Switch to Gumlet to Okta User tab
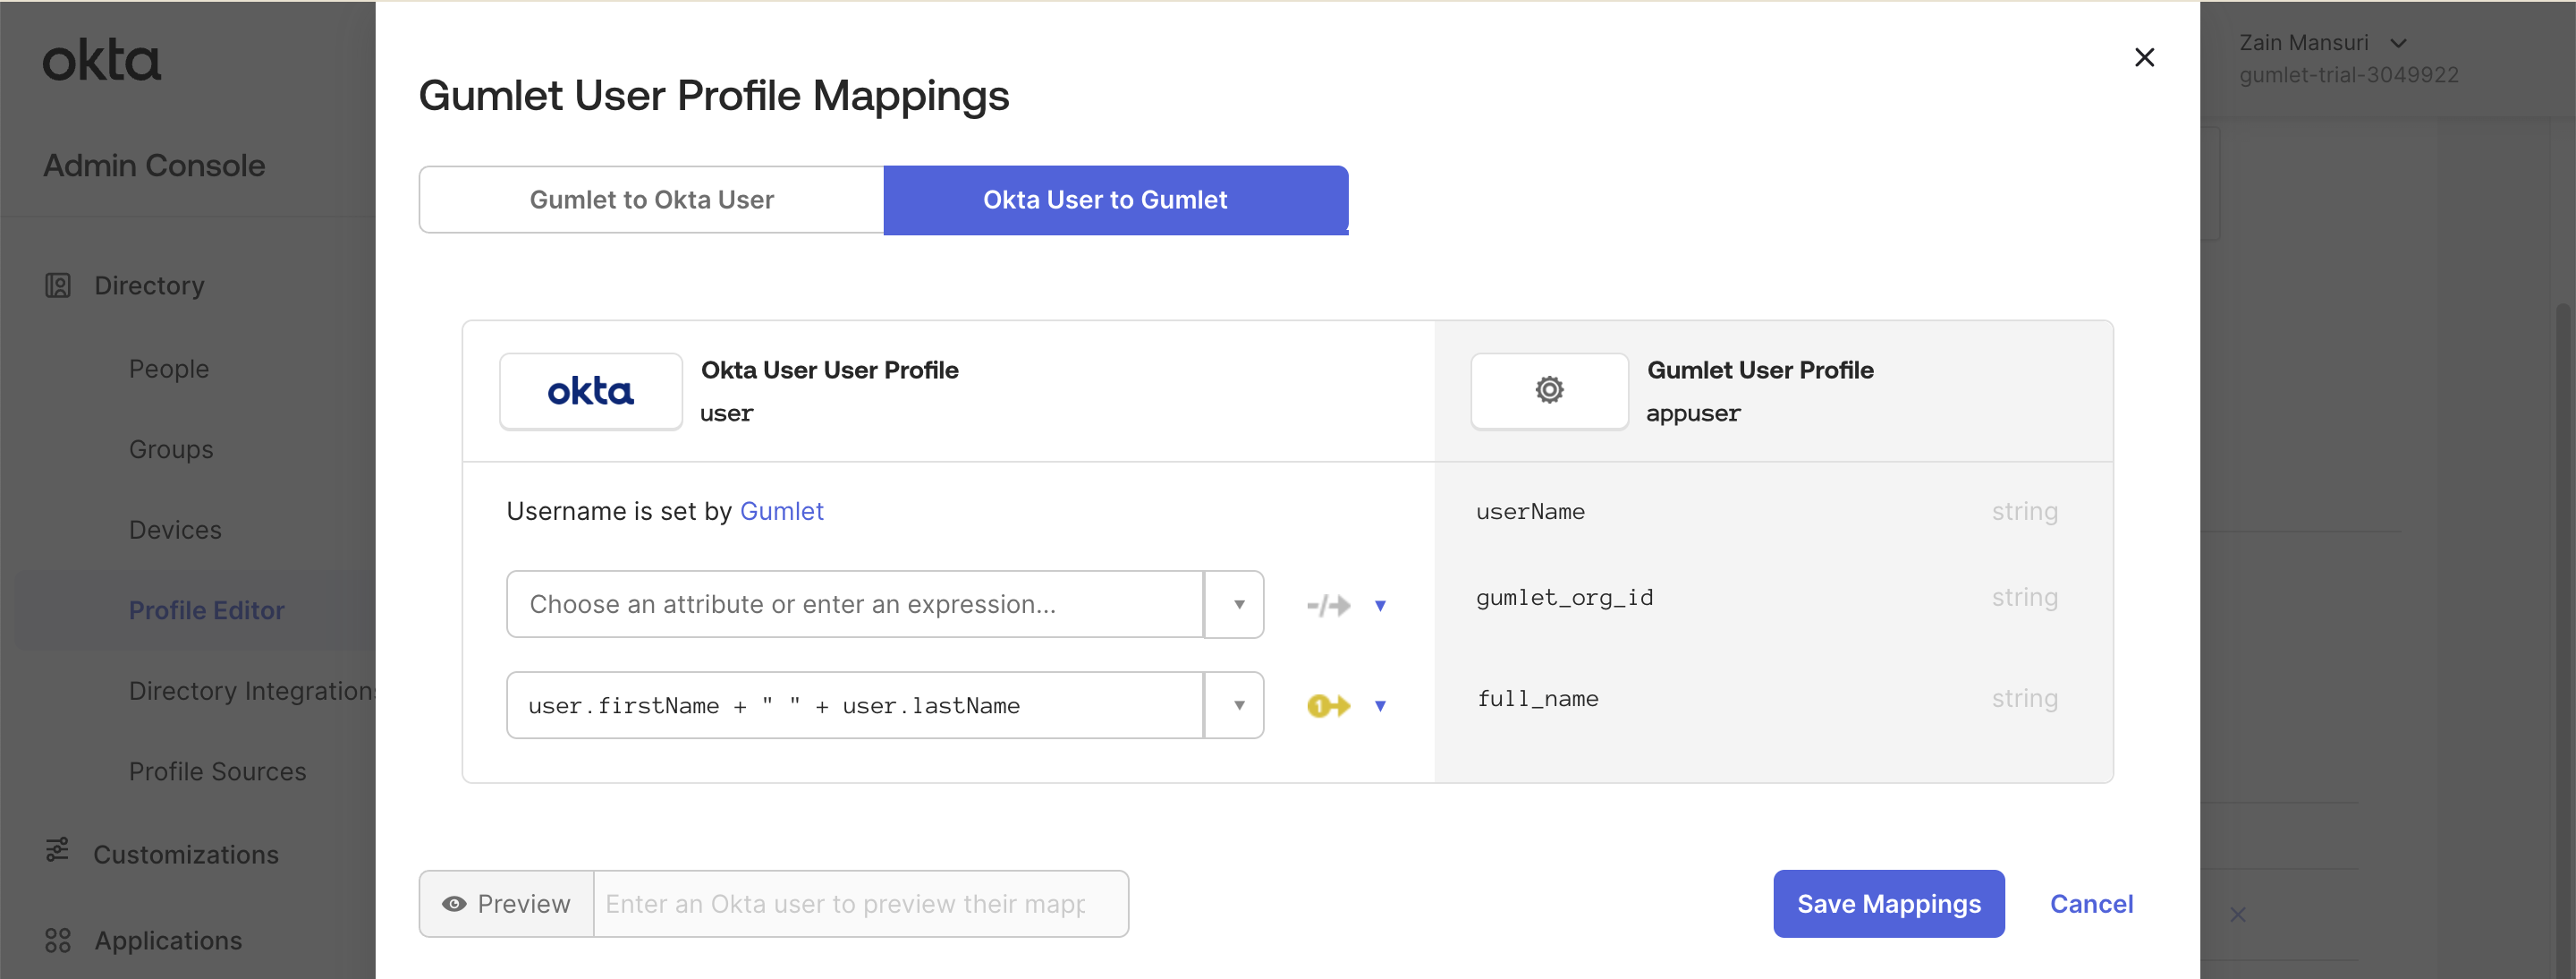 tap(651, 200)
